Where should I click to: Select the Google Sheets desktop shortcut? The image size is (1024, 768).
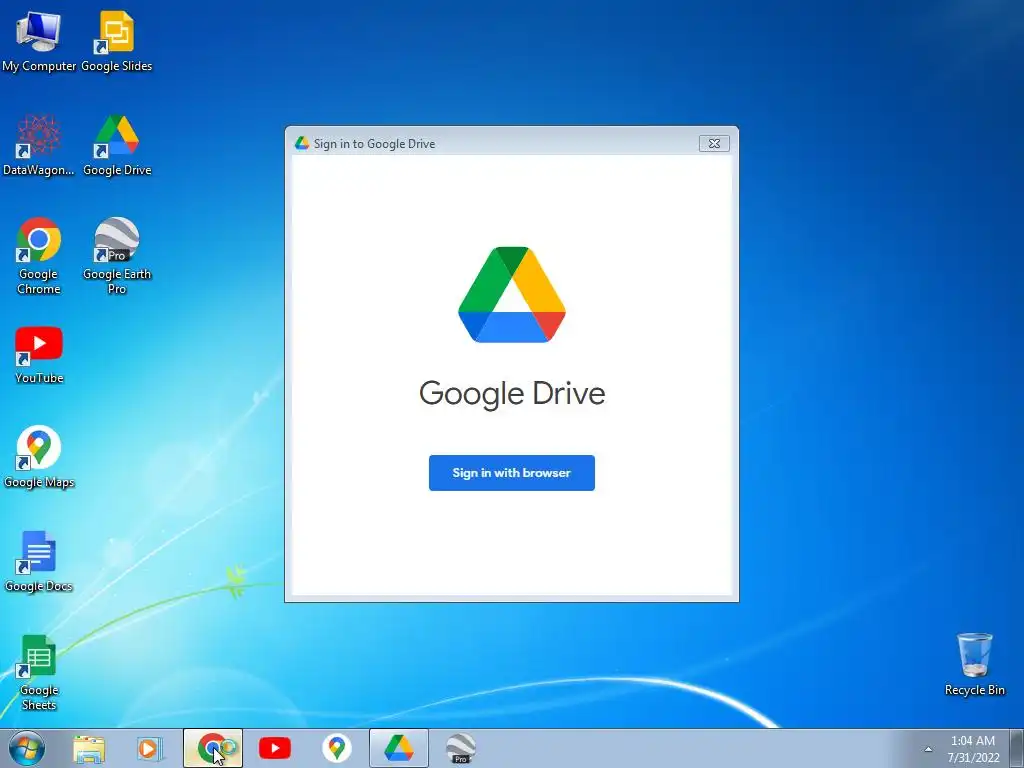pyautogui.click(x=39, y=673)
